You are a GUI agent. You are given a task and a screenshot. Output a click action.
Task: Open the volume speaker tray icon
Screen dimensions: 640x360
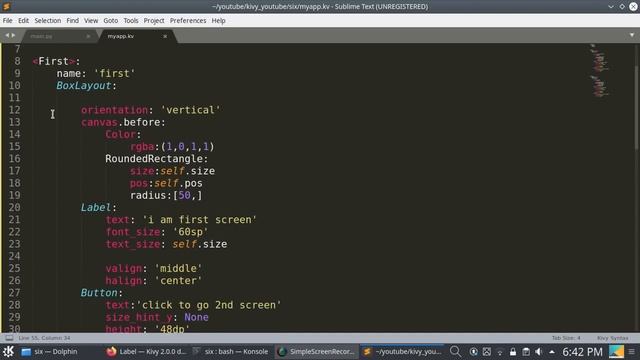(539, 352)
